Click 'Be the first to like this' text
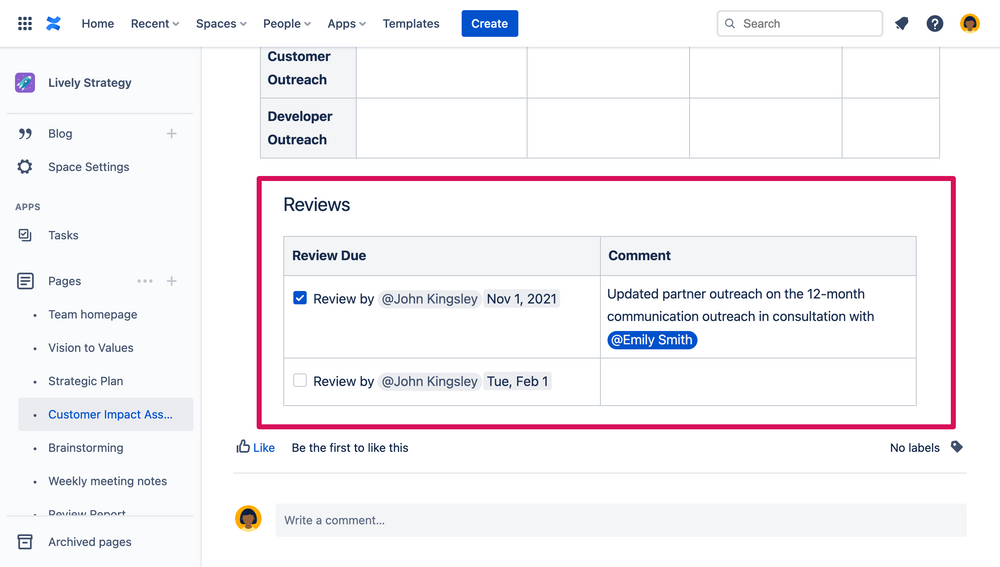 tap(349, 448)
